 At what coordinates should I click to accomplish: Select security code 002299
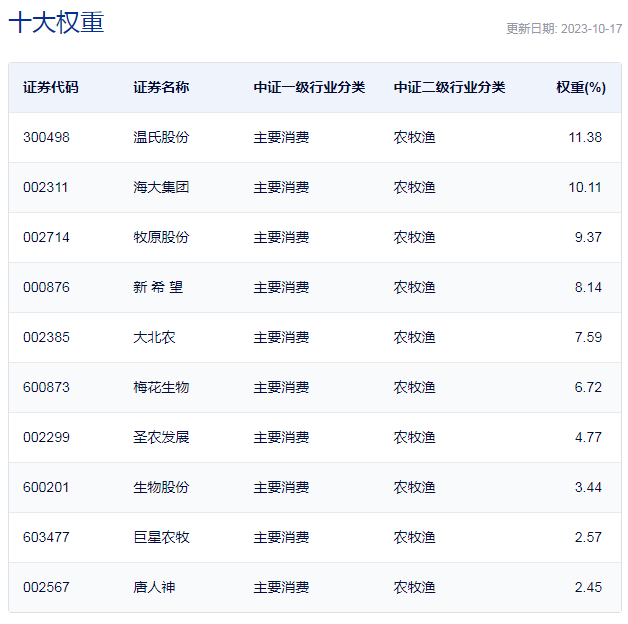click(x=46, y=437)
